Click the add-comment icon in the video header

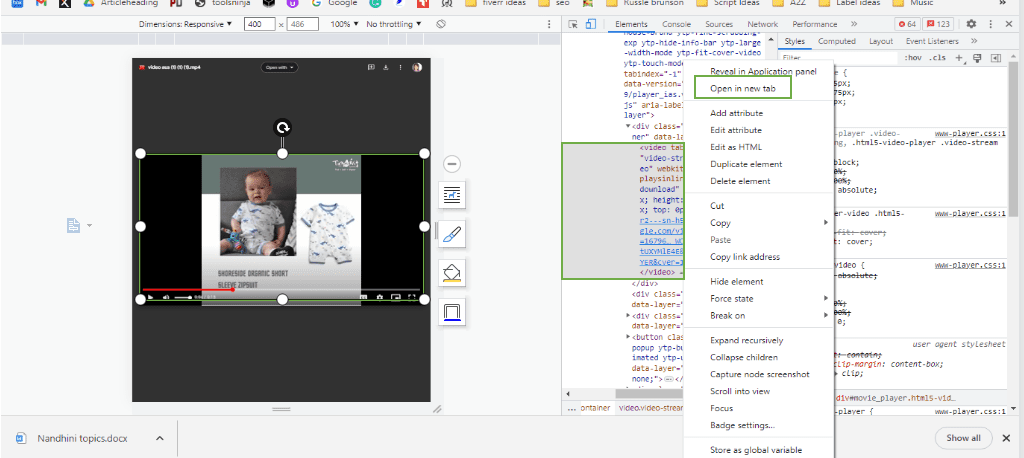tap(371, 67)
